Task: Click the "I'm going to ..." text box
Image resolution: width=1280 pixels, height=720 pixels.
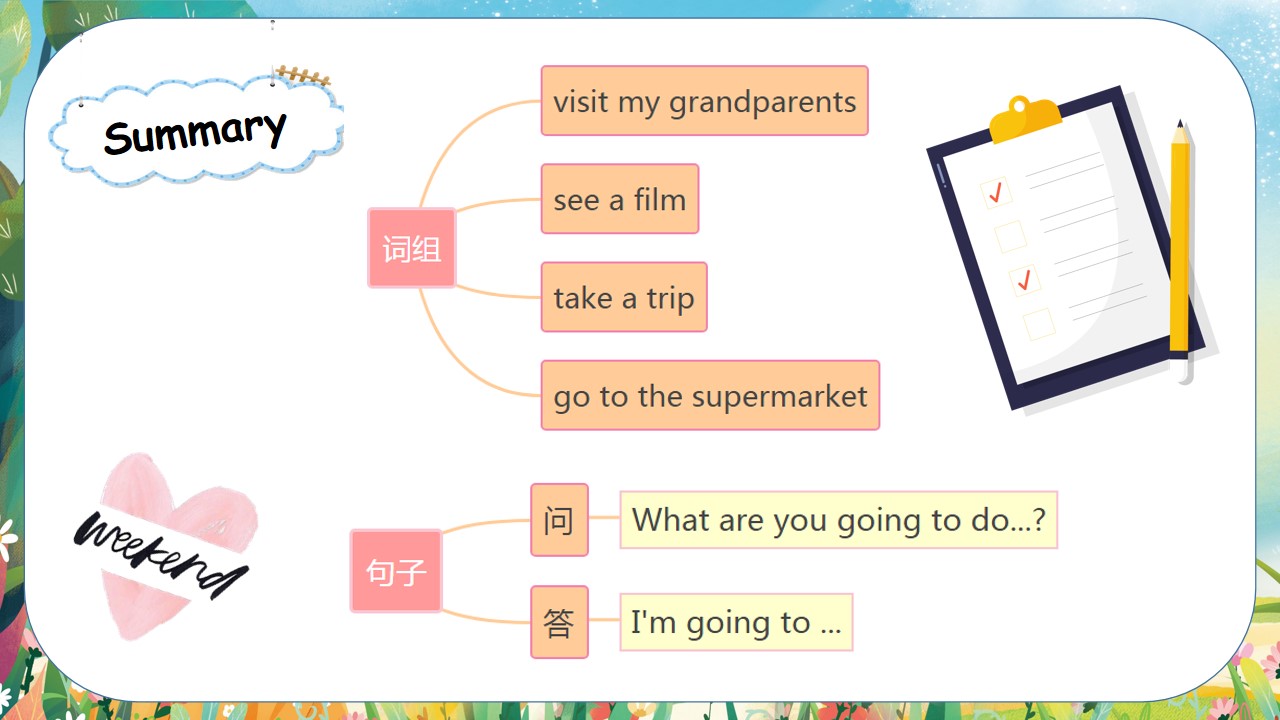Action: (x=736, y=622)
